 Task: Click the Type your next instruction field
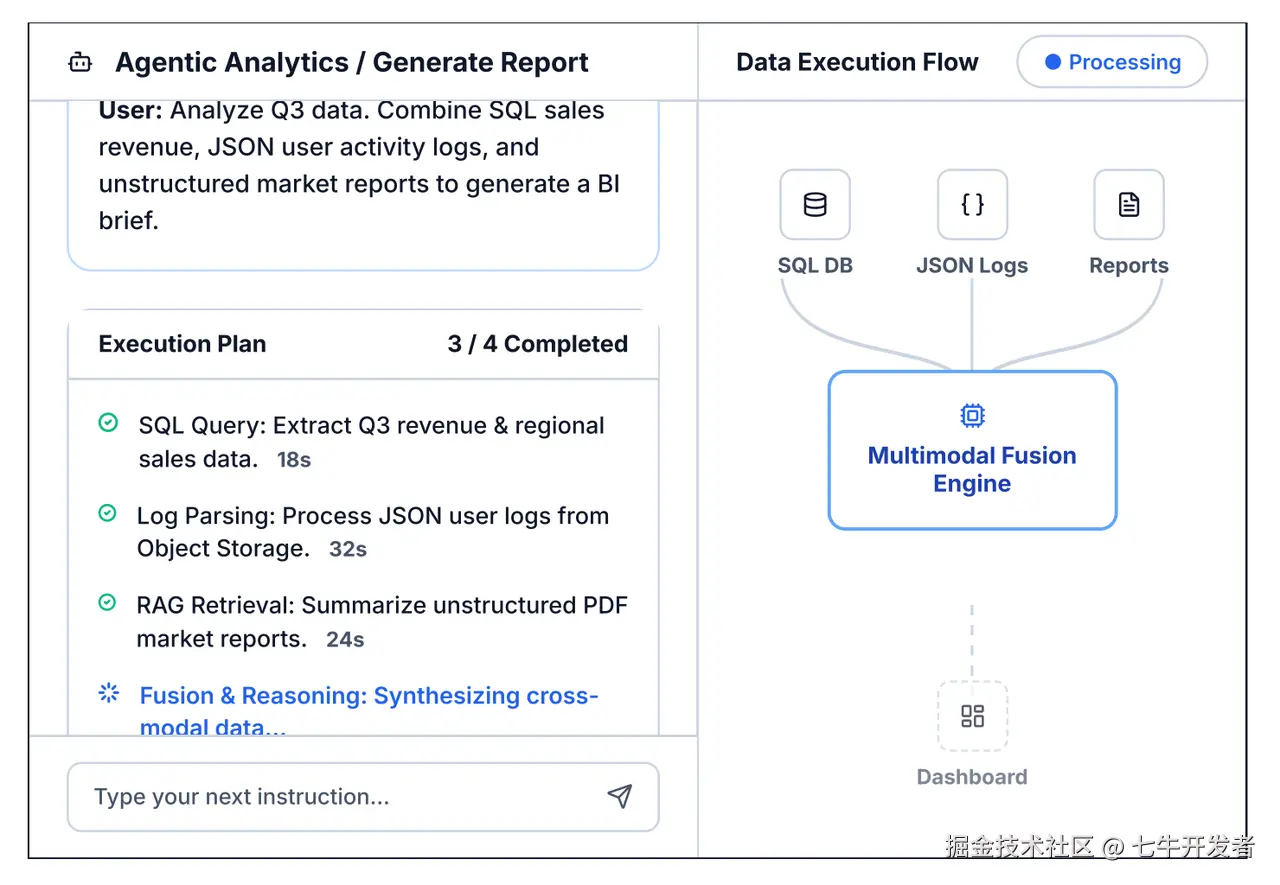(x=340, y=797)
